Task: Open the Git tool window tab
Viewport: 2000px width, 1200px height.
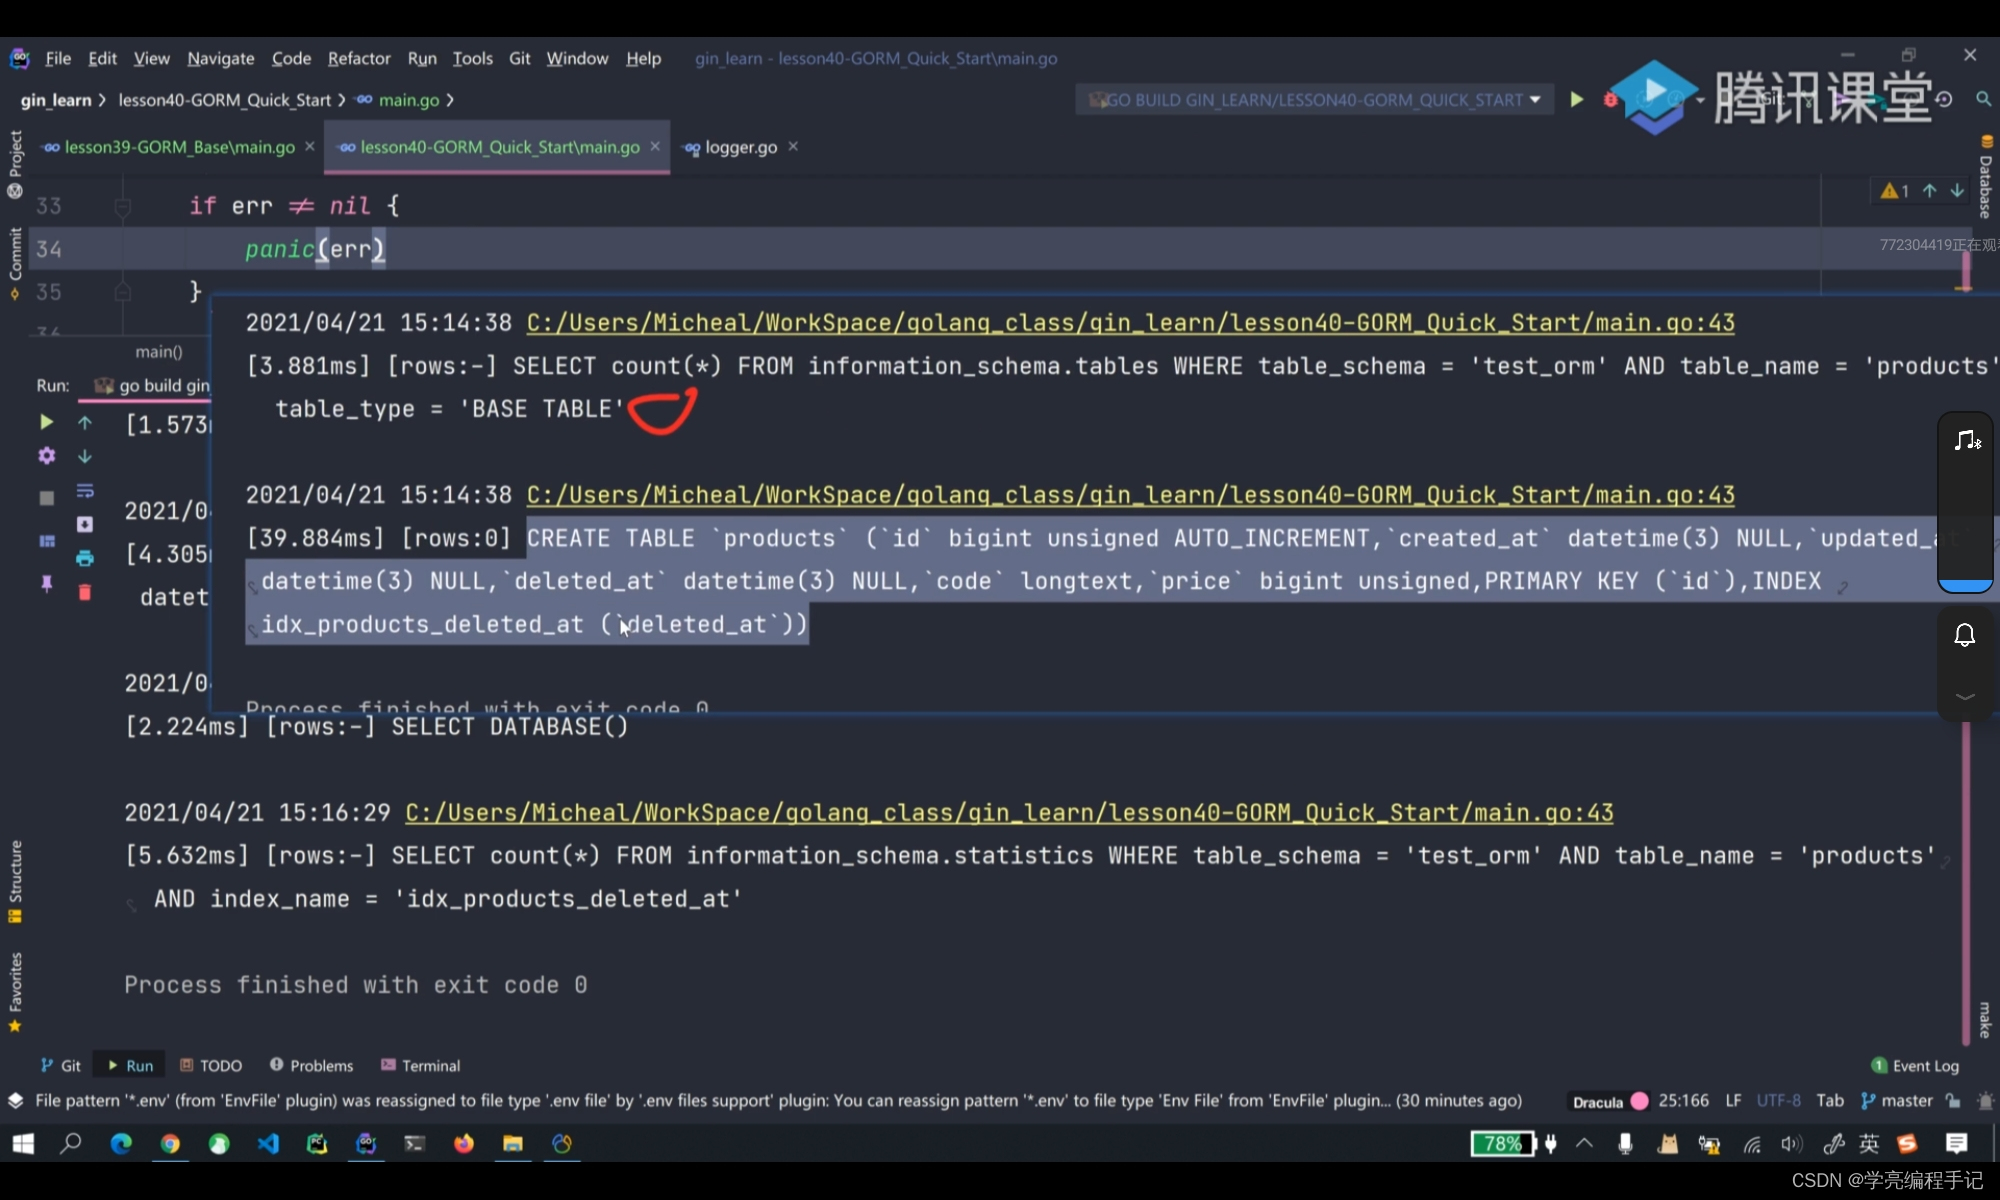Action: coord(61,1065)
